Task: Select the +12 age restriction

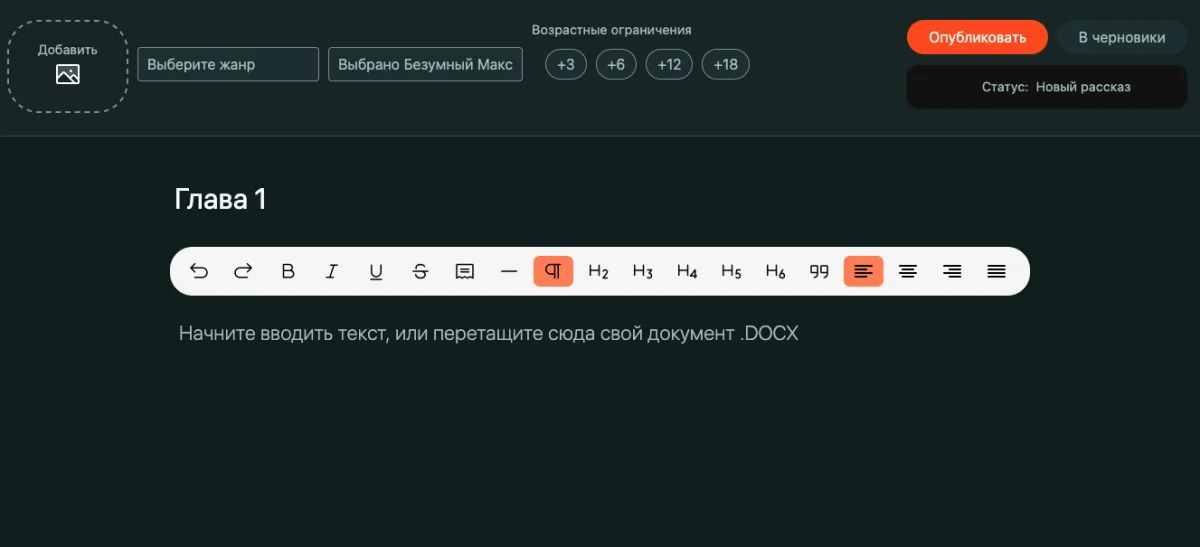Action: pos(669,65)
